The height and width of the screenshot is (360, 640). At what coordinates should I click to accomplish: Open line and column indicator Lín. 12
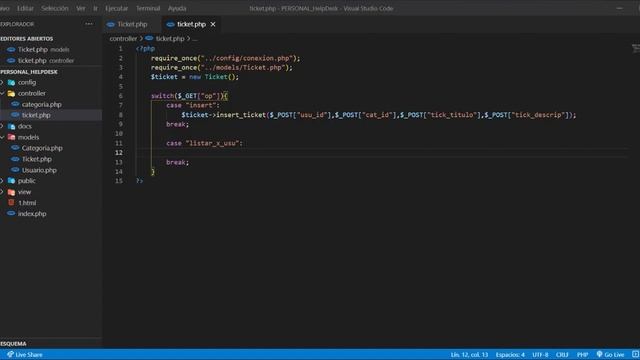point(469,355)
